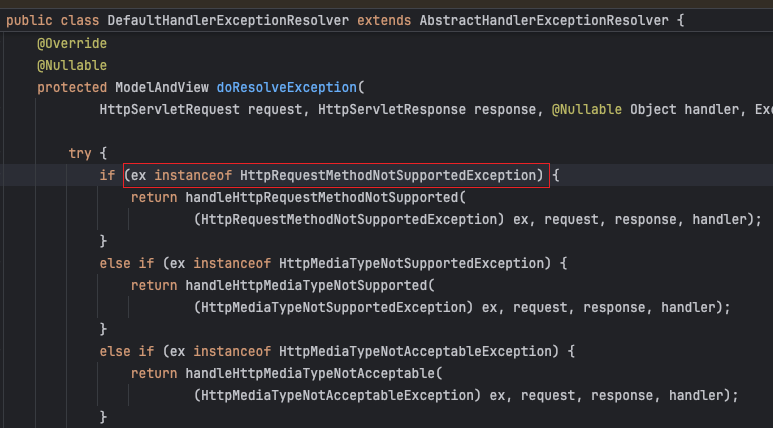
Task: Click the @Nullable annotation above protected
Action: (72, 65)
